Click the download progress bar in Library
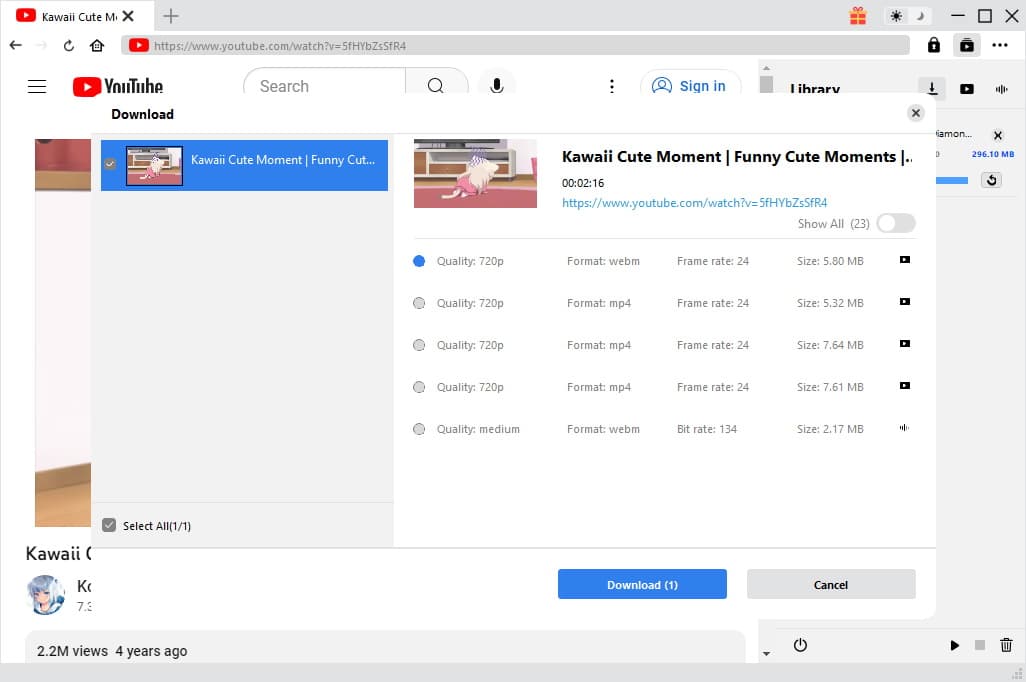The height and width of the screenshot is (682, 1026). pyautogui.click(x=952, y=180)
